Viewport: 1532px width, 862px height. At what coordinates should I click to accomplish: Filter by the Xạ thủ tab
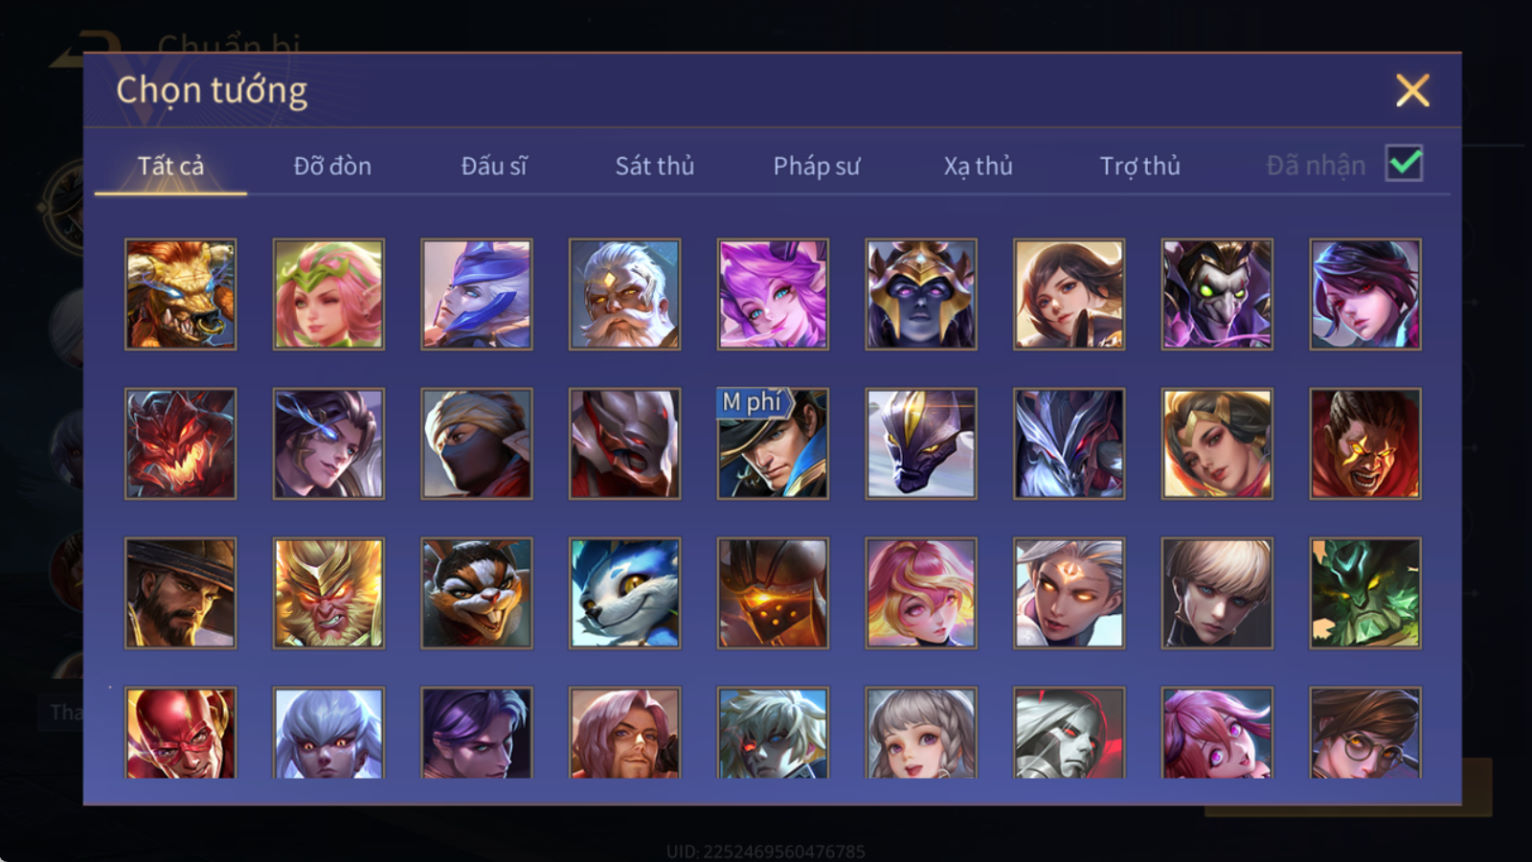[978, 166]
